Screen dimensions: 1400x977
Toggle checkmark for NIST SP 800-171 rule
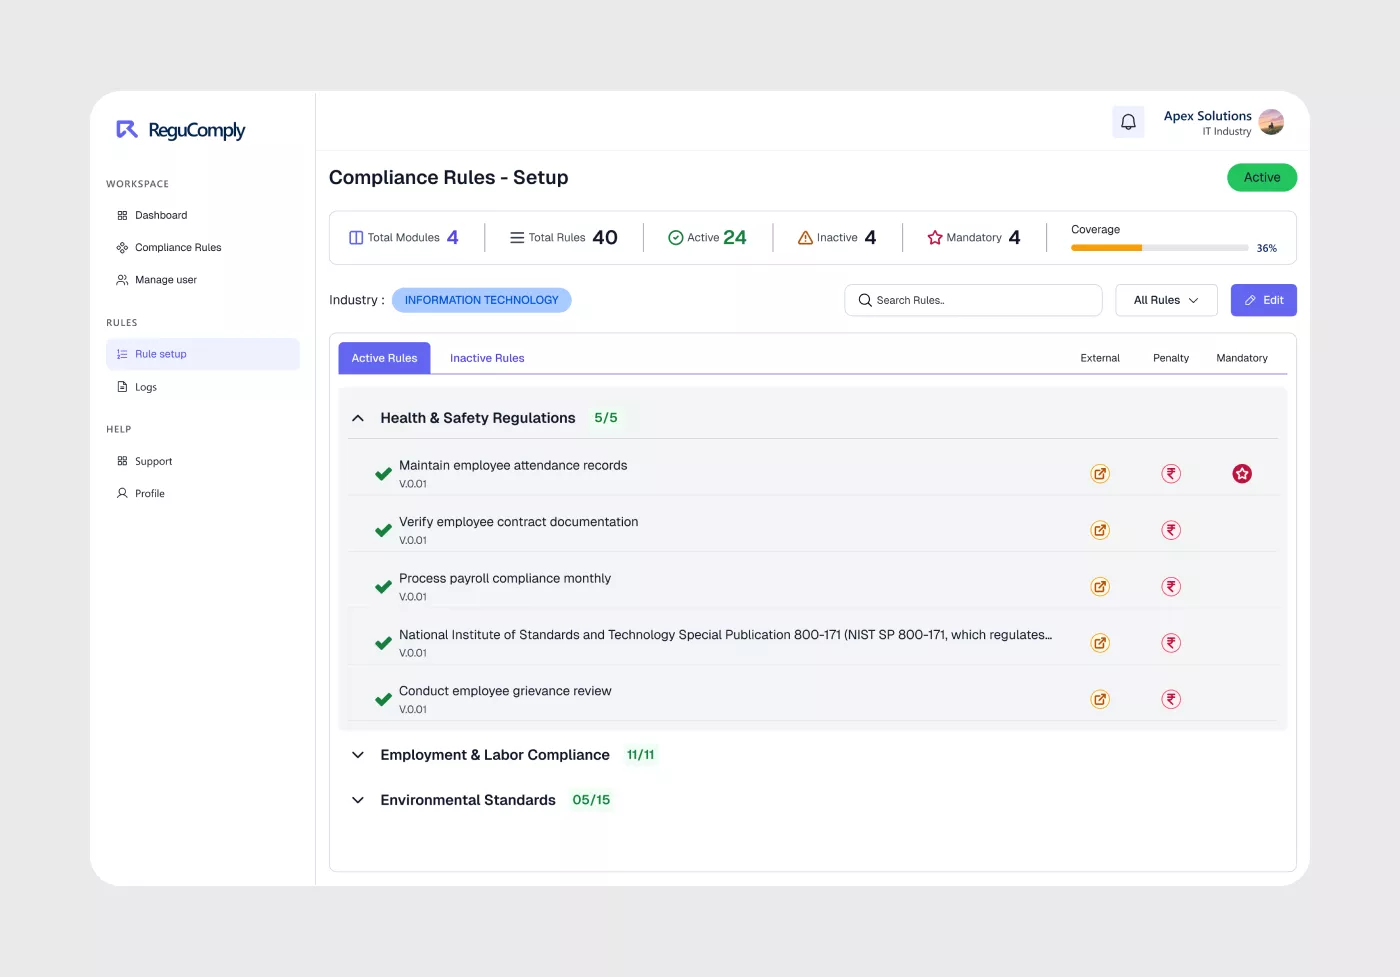point(383,643)
